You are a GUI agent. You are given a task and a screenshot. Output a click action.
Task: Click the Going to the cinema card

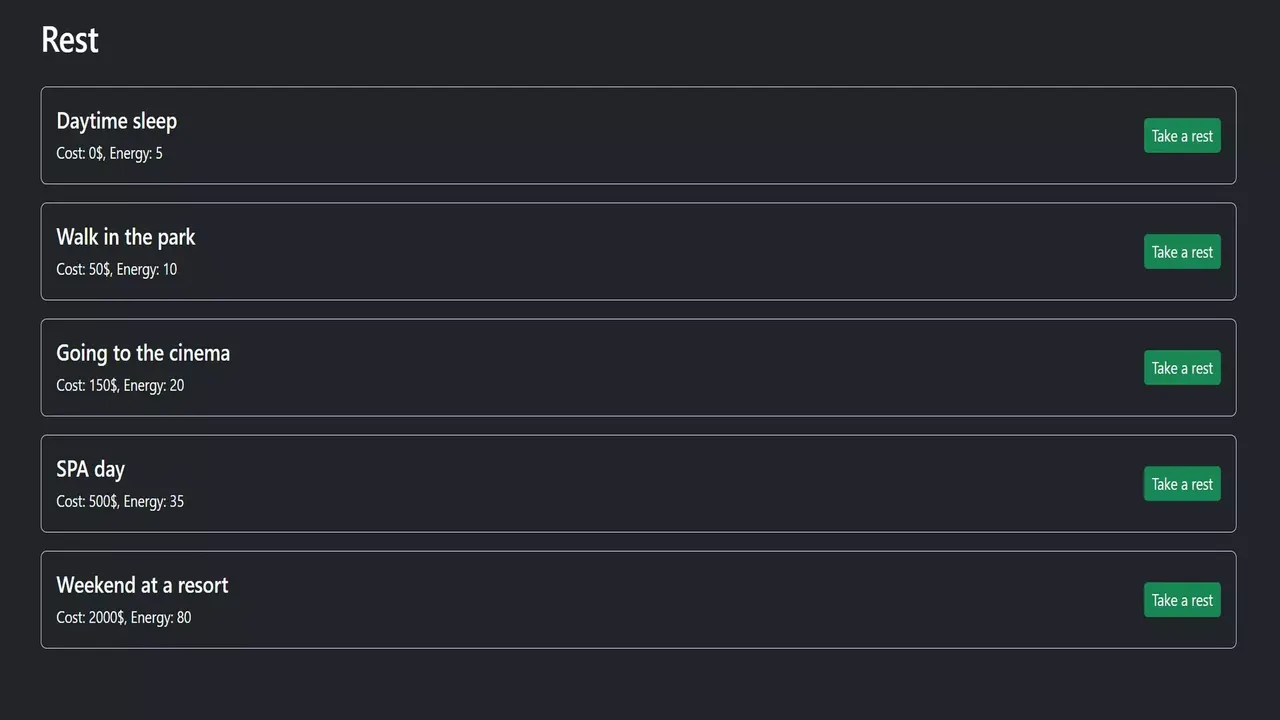click(x=638, y=367)
